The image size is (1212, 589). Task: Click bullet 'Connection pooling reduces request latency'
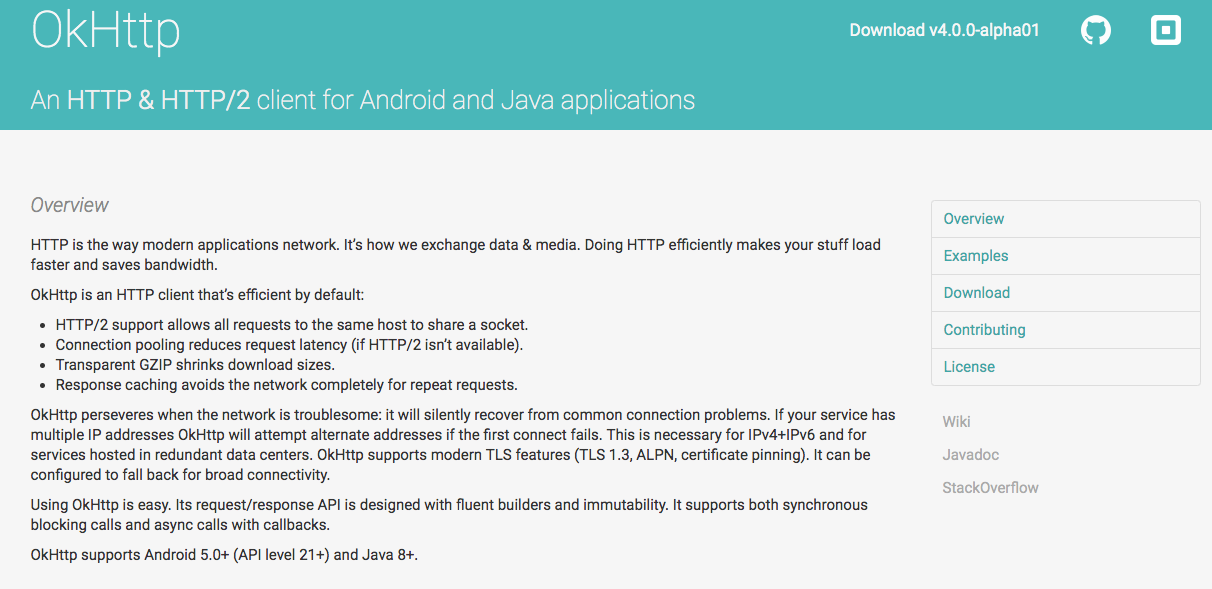tap(290, 345)
